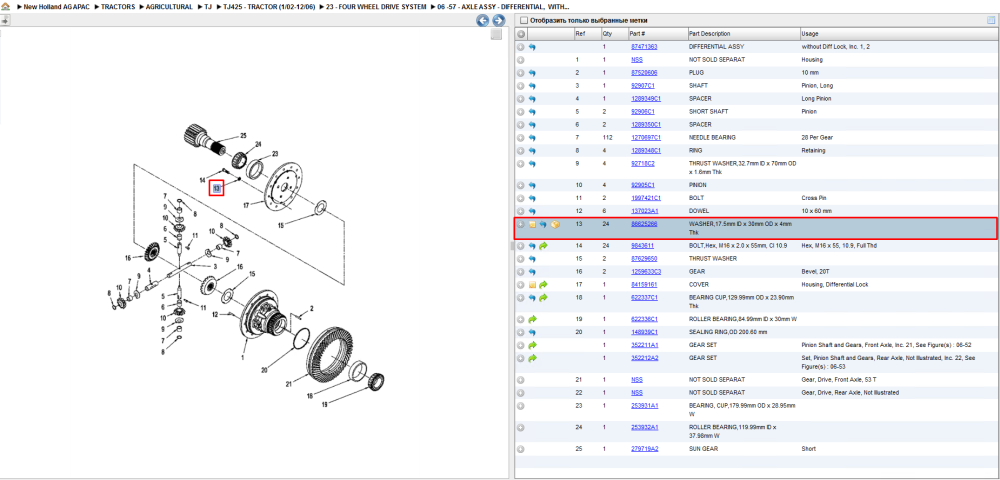Click the yellow package icon on row 13

[555, 225]
